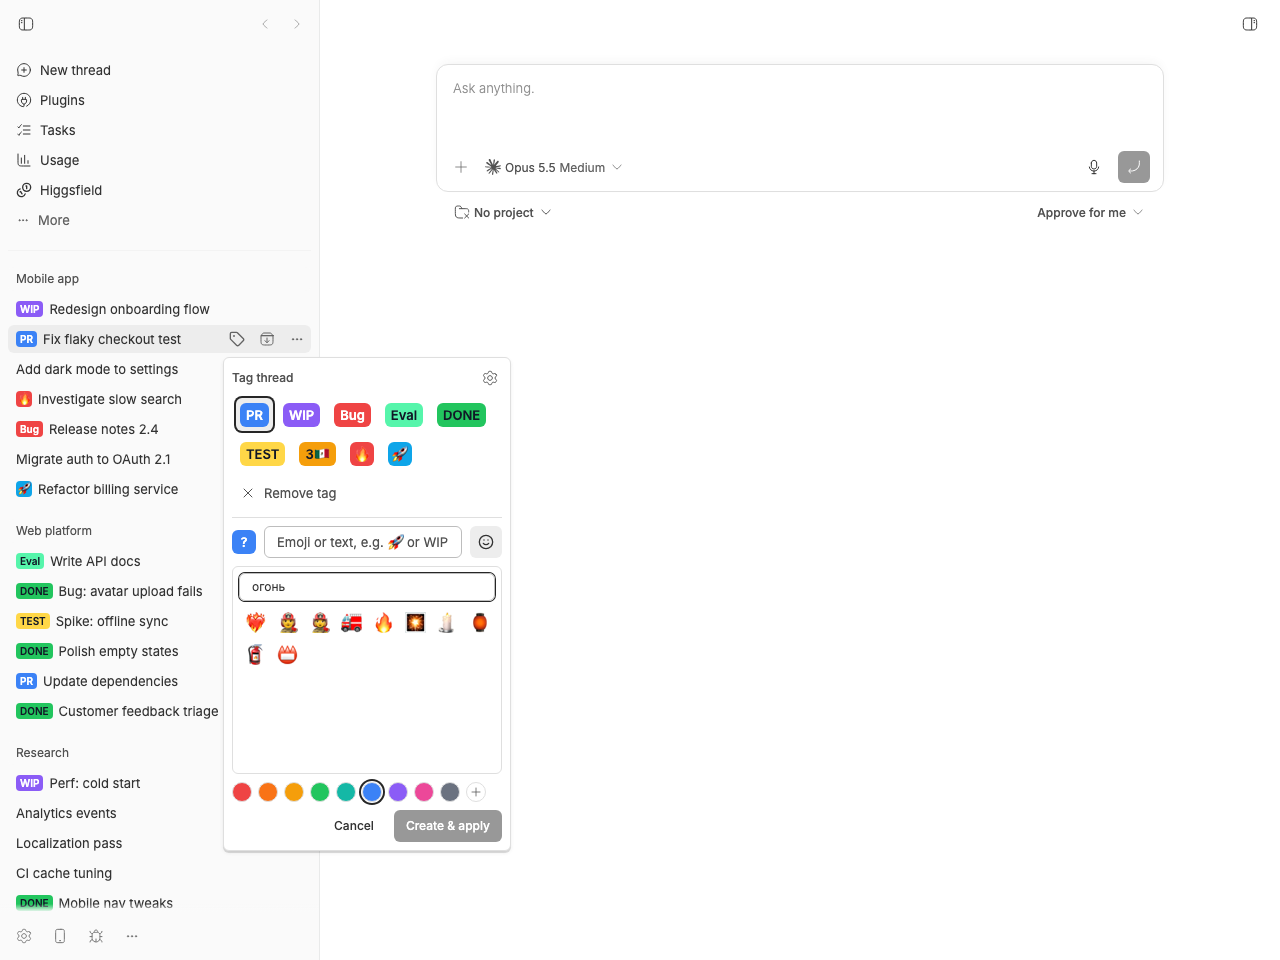Toggle the emoji picker smiley button
The image size is (1280, 960).
486,542
